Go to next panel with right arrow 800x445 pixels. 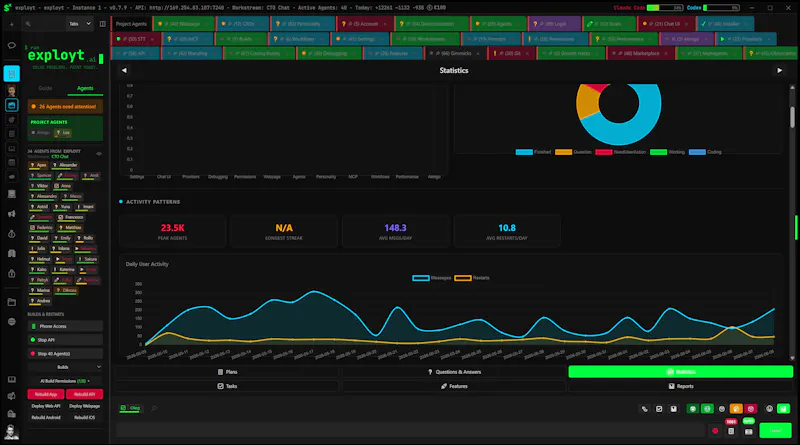780,70
